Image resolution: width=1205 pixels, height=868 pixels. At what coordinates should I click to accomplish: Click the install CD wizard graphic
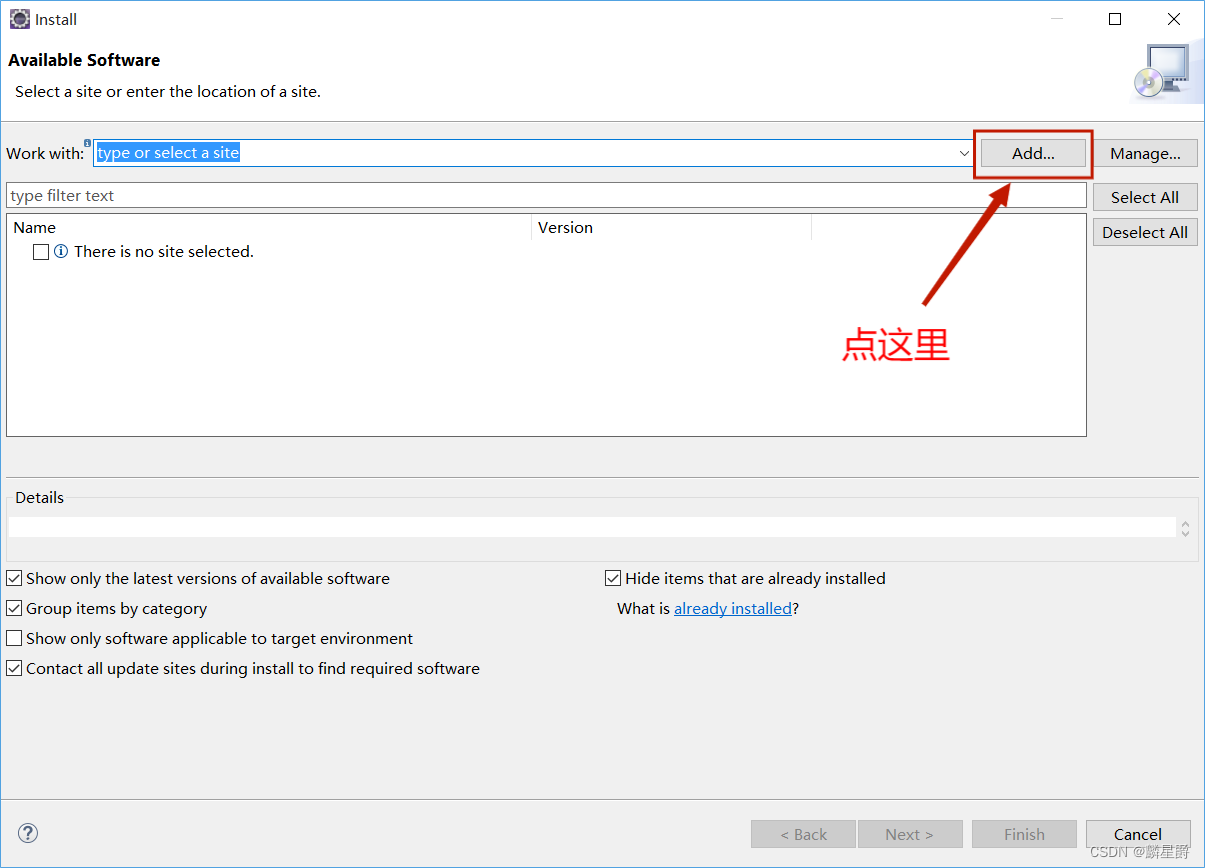click(1160, 73)
